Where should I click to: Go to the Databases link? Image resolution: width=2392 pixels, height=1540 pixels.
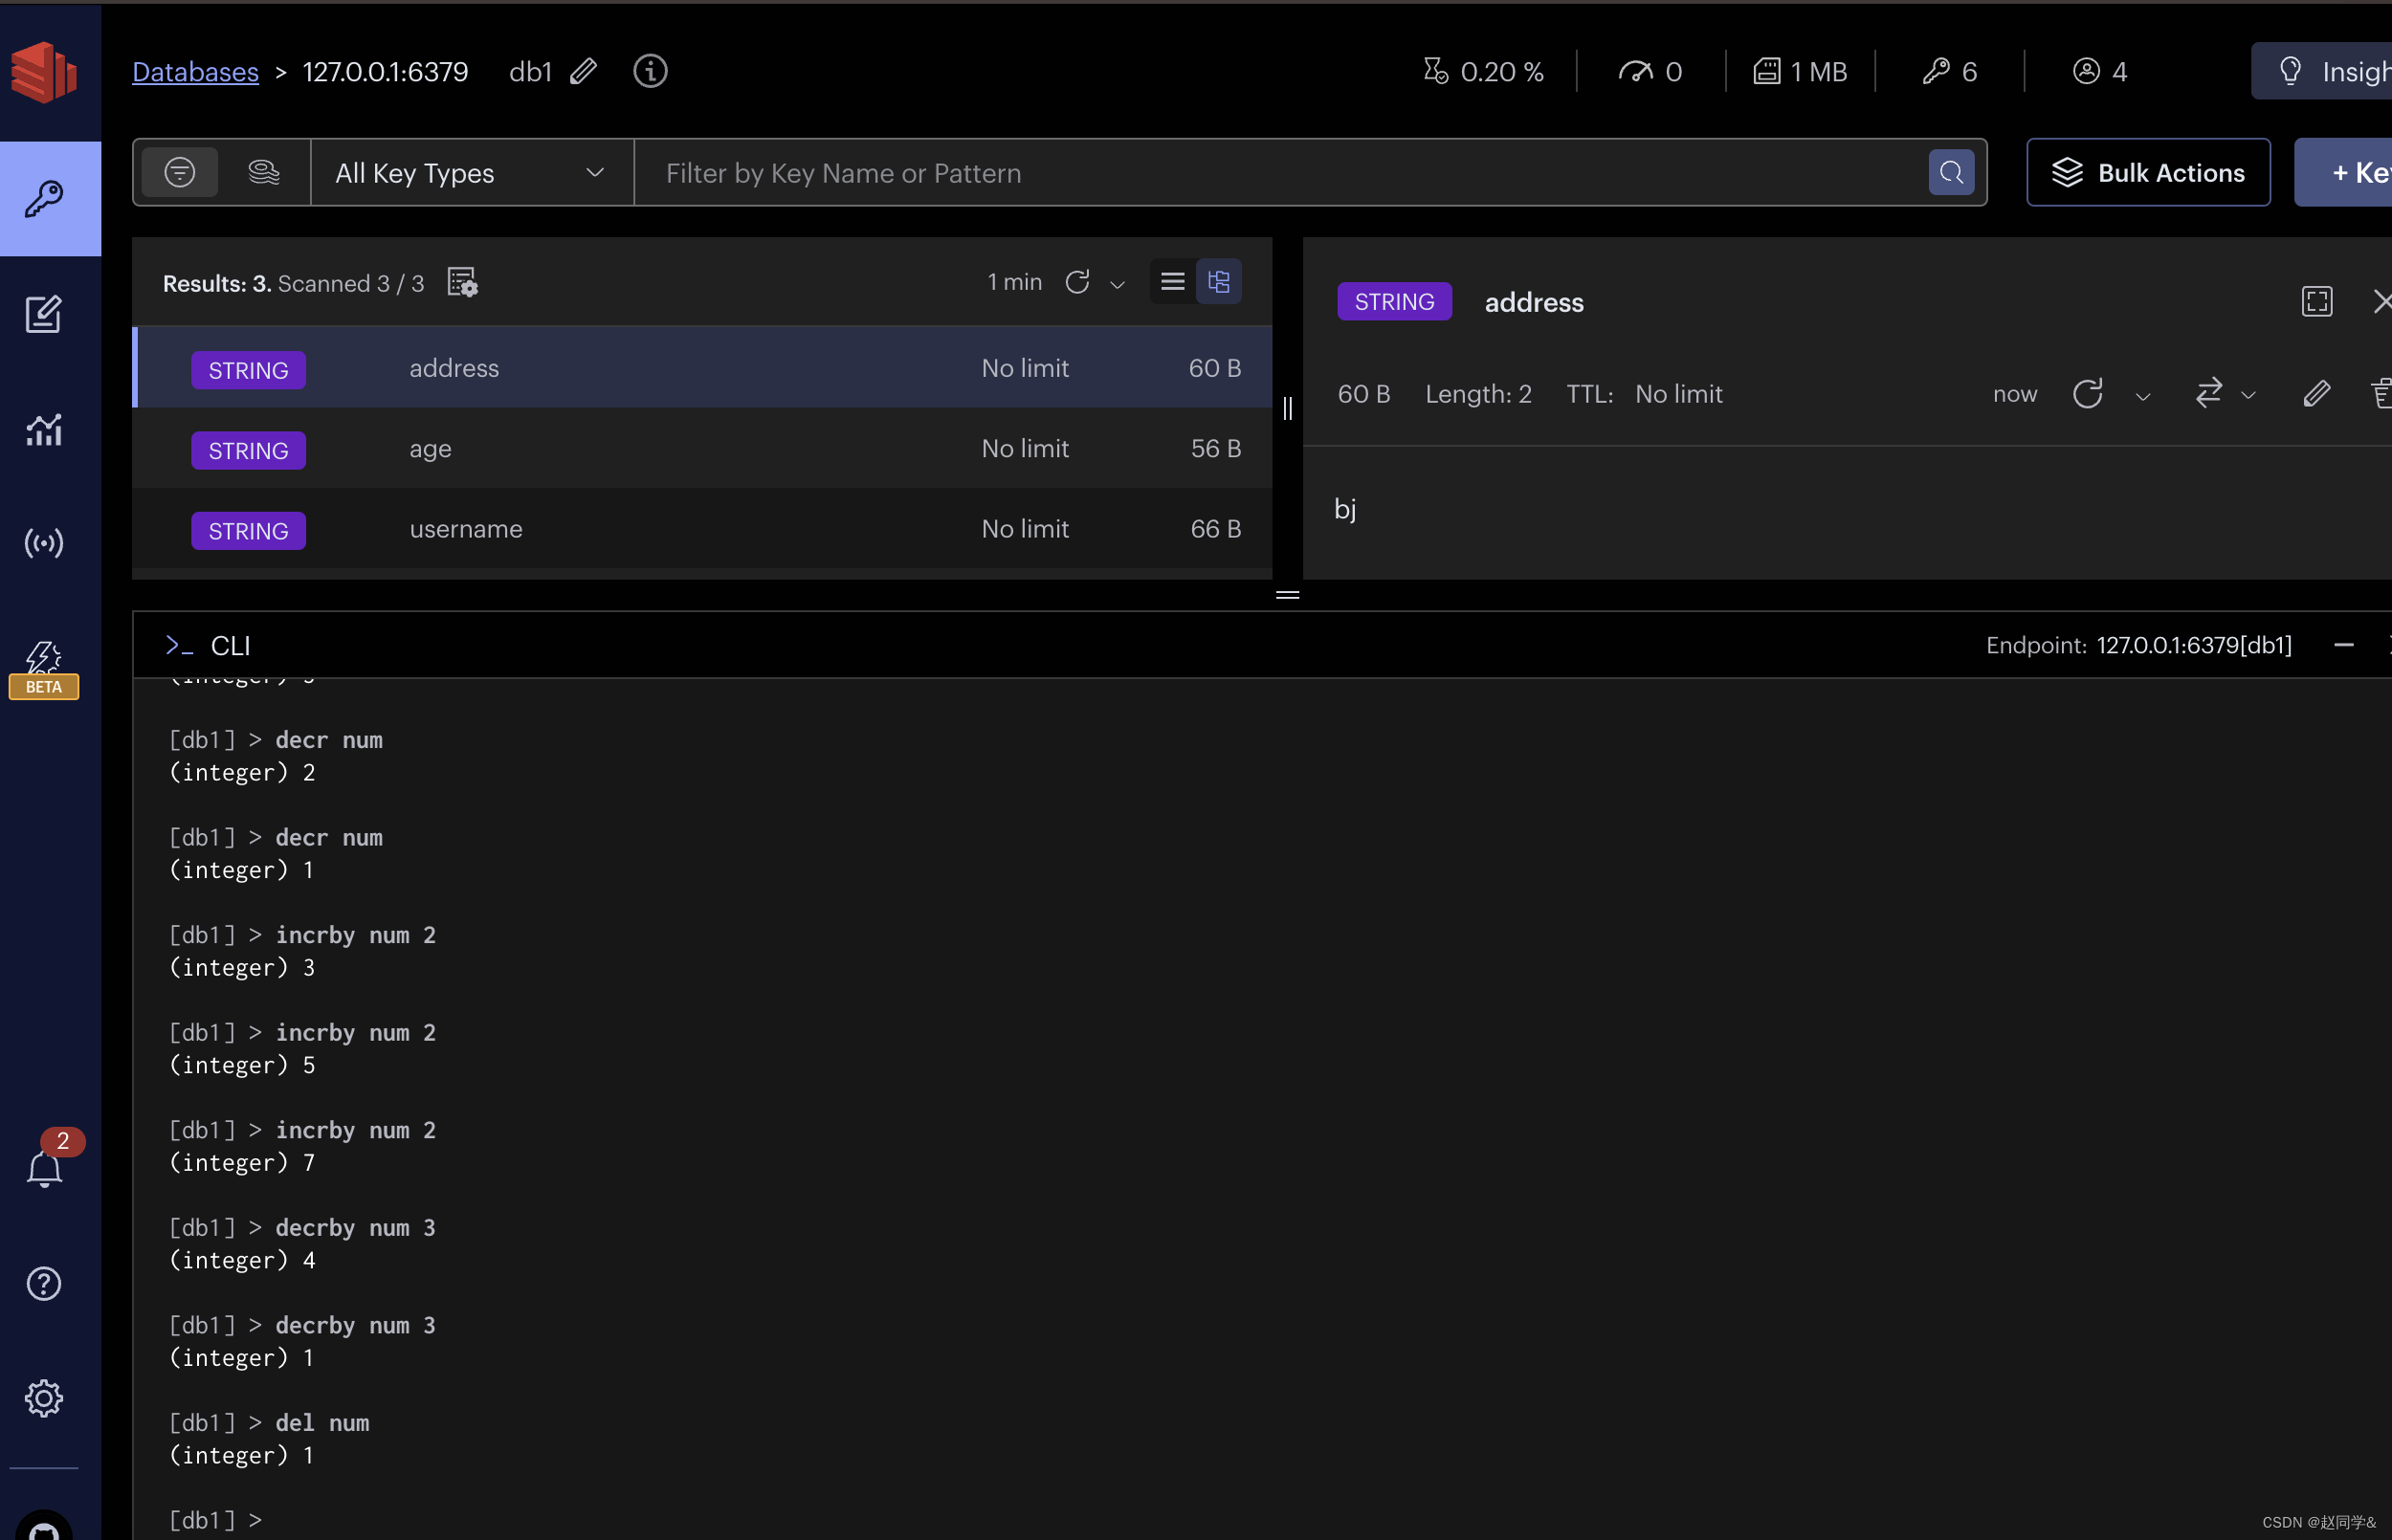coord(195,72)
